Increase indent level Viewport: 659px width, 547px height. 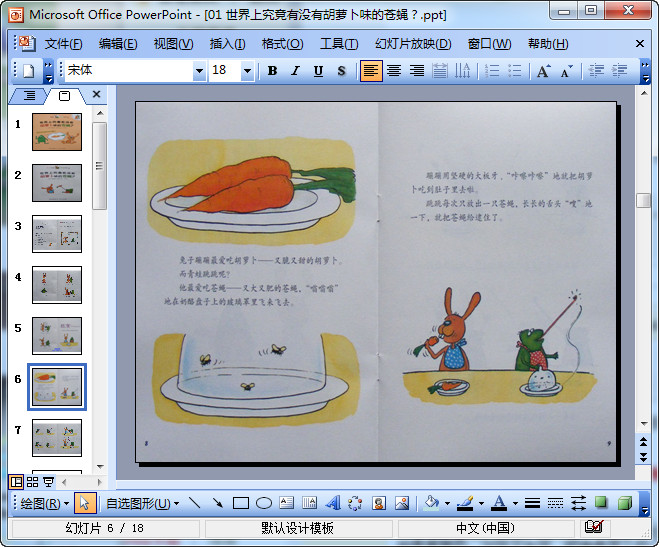point(619,71)
